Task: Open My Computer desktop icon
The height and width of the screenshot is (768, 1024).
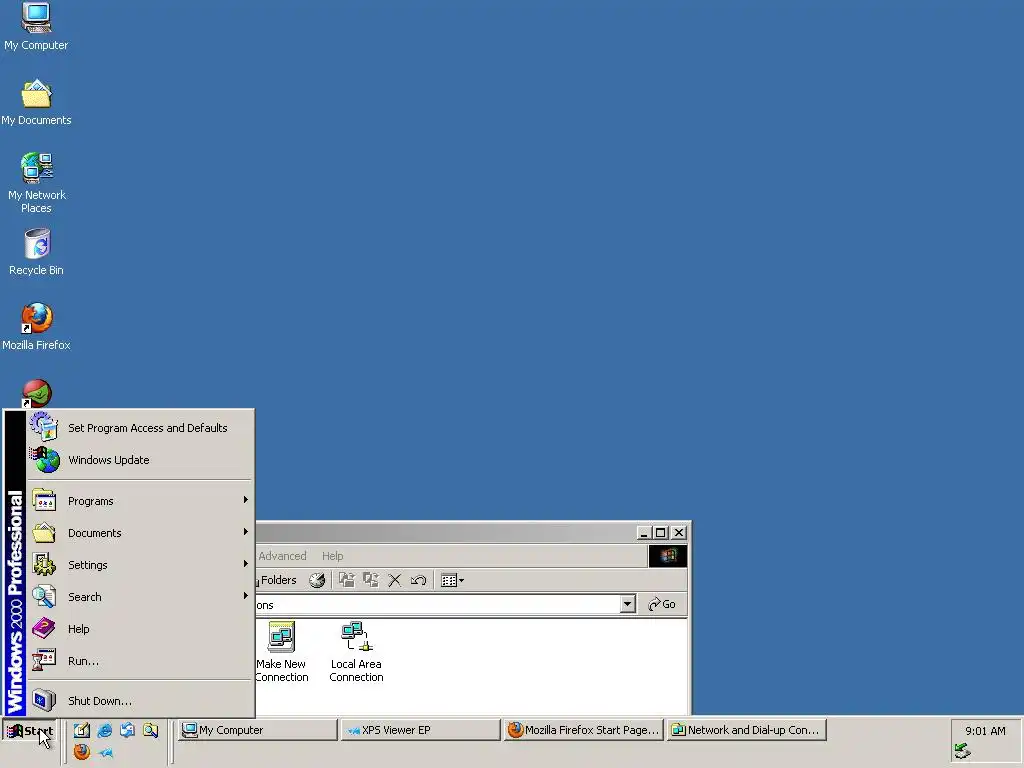Action: 36,26
